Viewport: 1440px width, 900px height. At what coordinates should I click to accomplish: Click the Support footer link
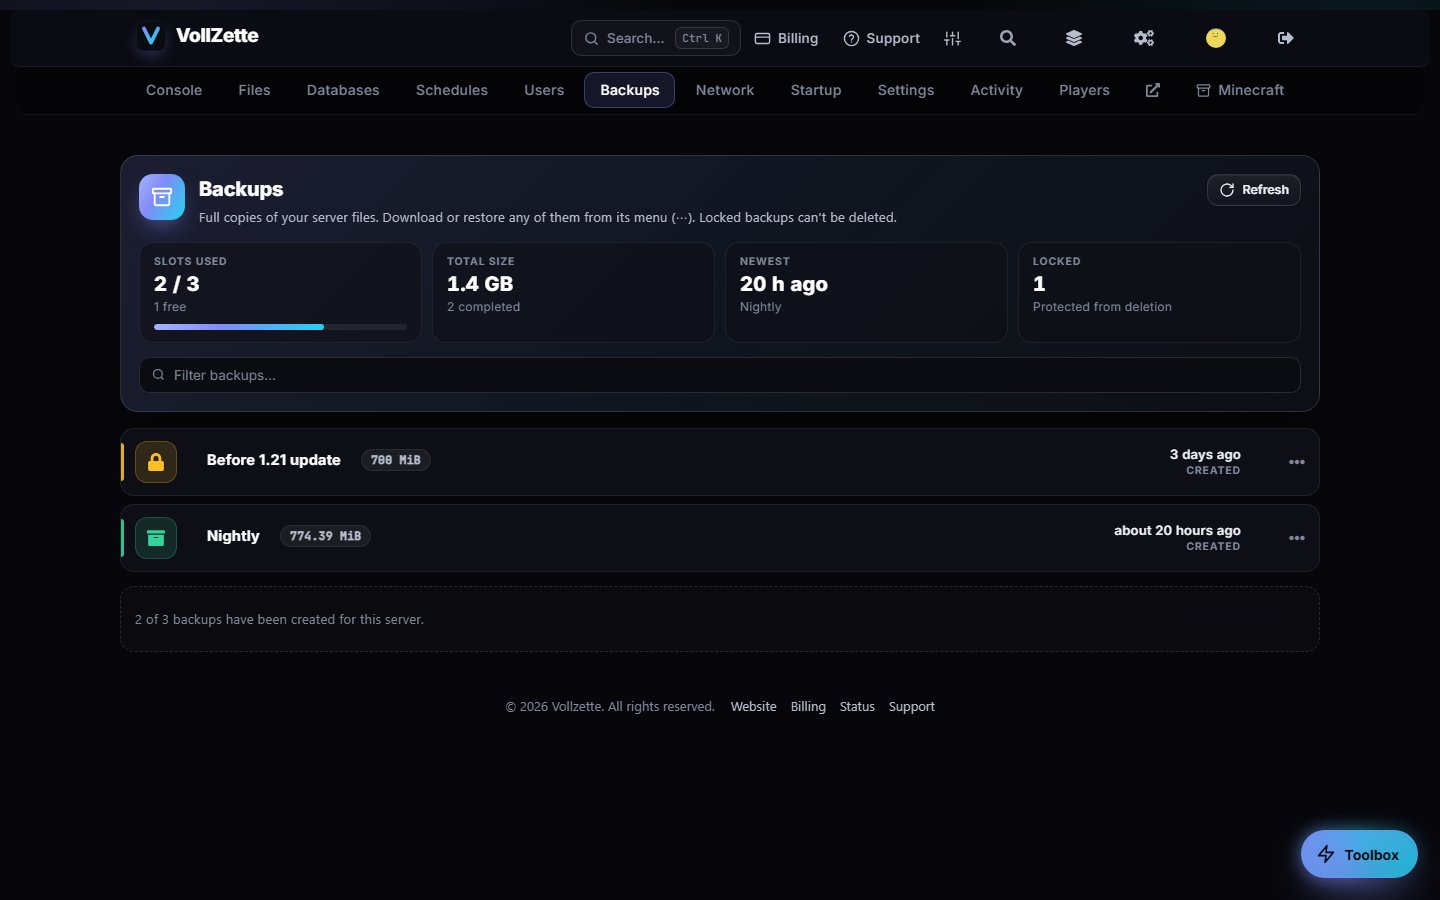coord(912,706)
